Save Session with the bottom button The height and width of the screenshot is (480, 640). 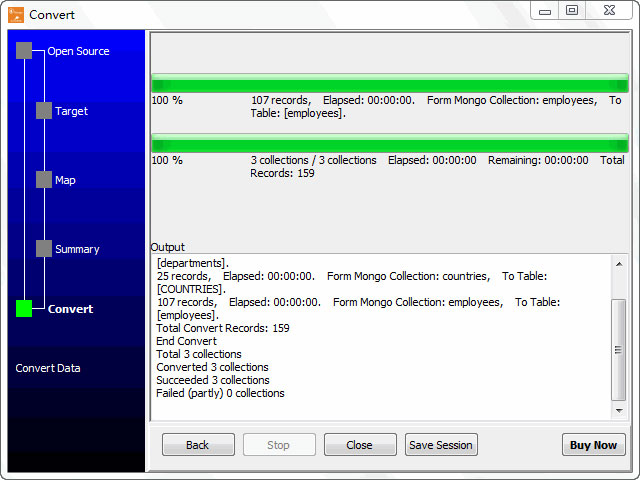pos(441,444)
